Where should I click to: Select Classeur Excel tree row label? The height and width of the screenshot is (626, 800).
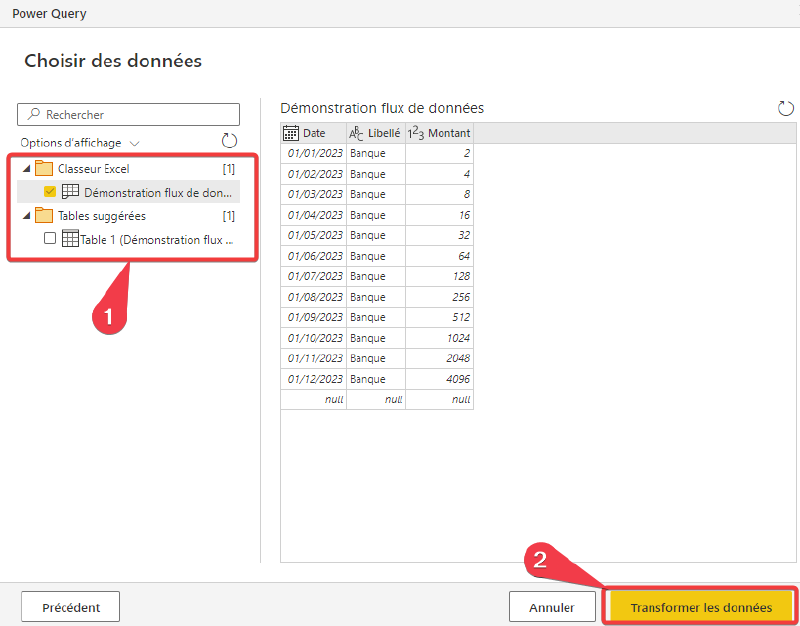click(93, 169)
